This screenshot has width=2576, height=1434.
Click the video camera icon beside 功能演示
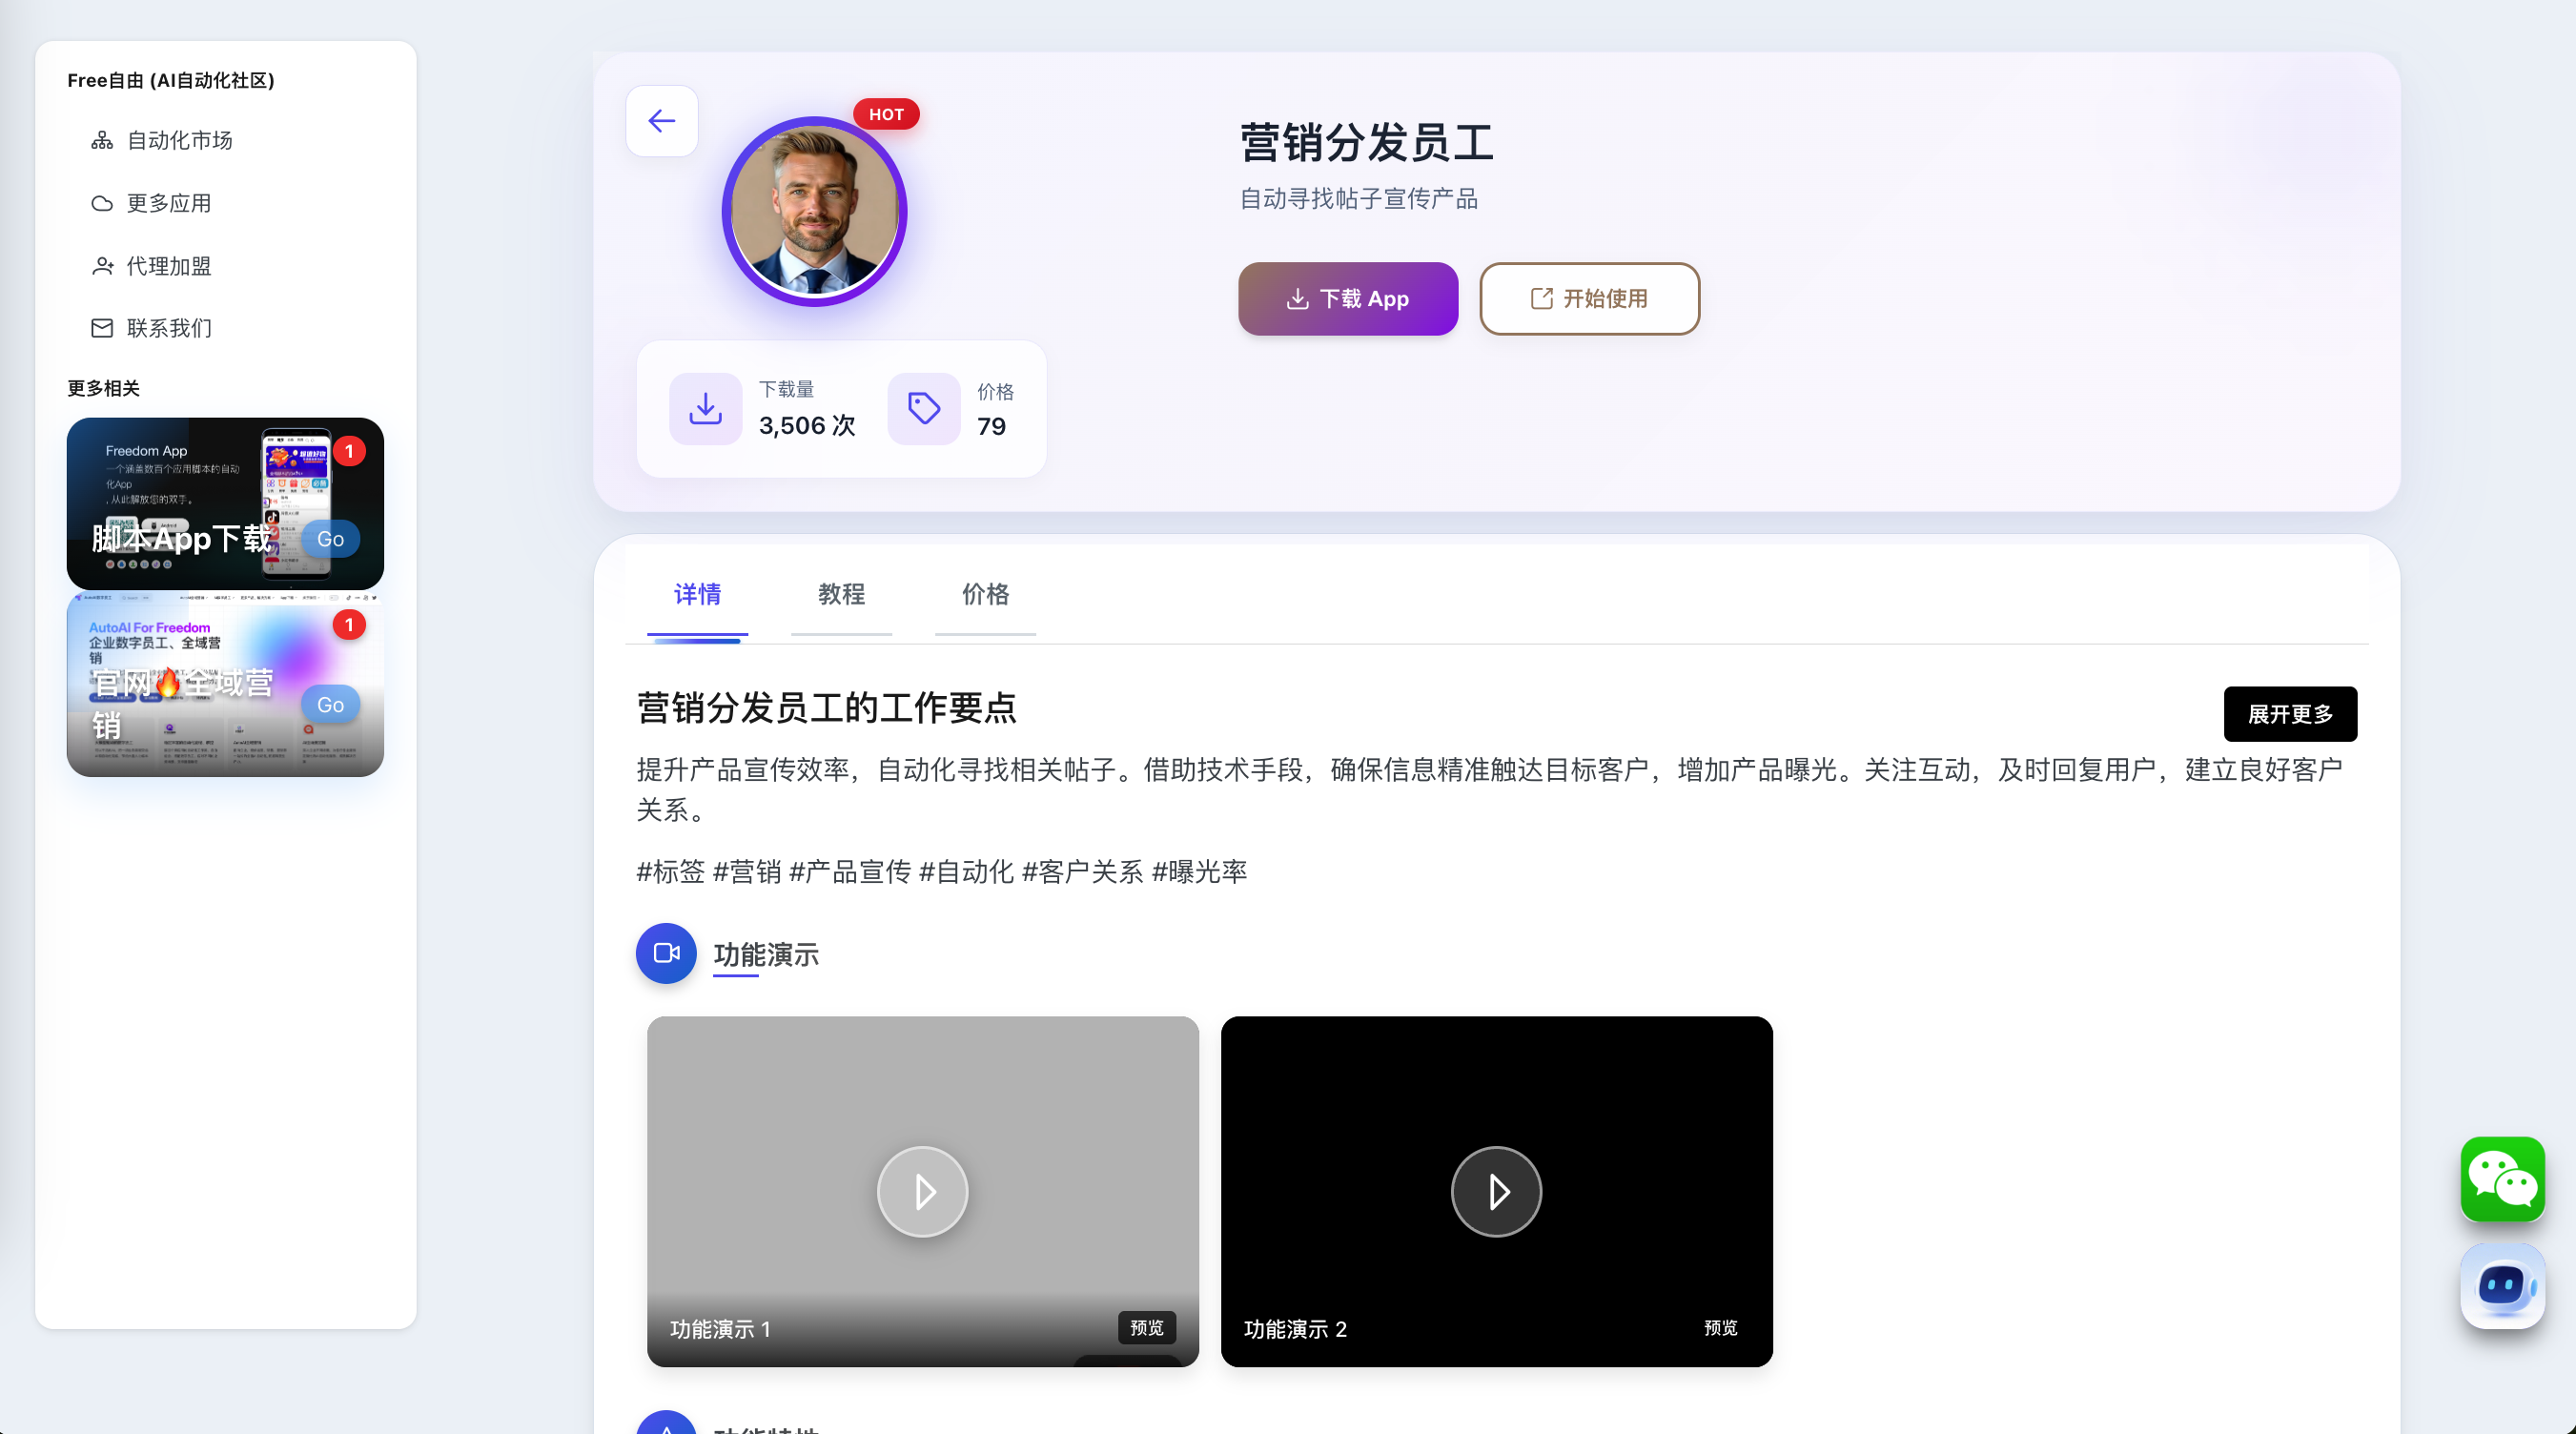[666, 953]
